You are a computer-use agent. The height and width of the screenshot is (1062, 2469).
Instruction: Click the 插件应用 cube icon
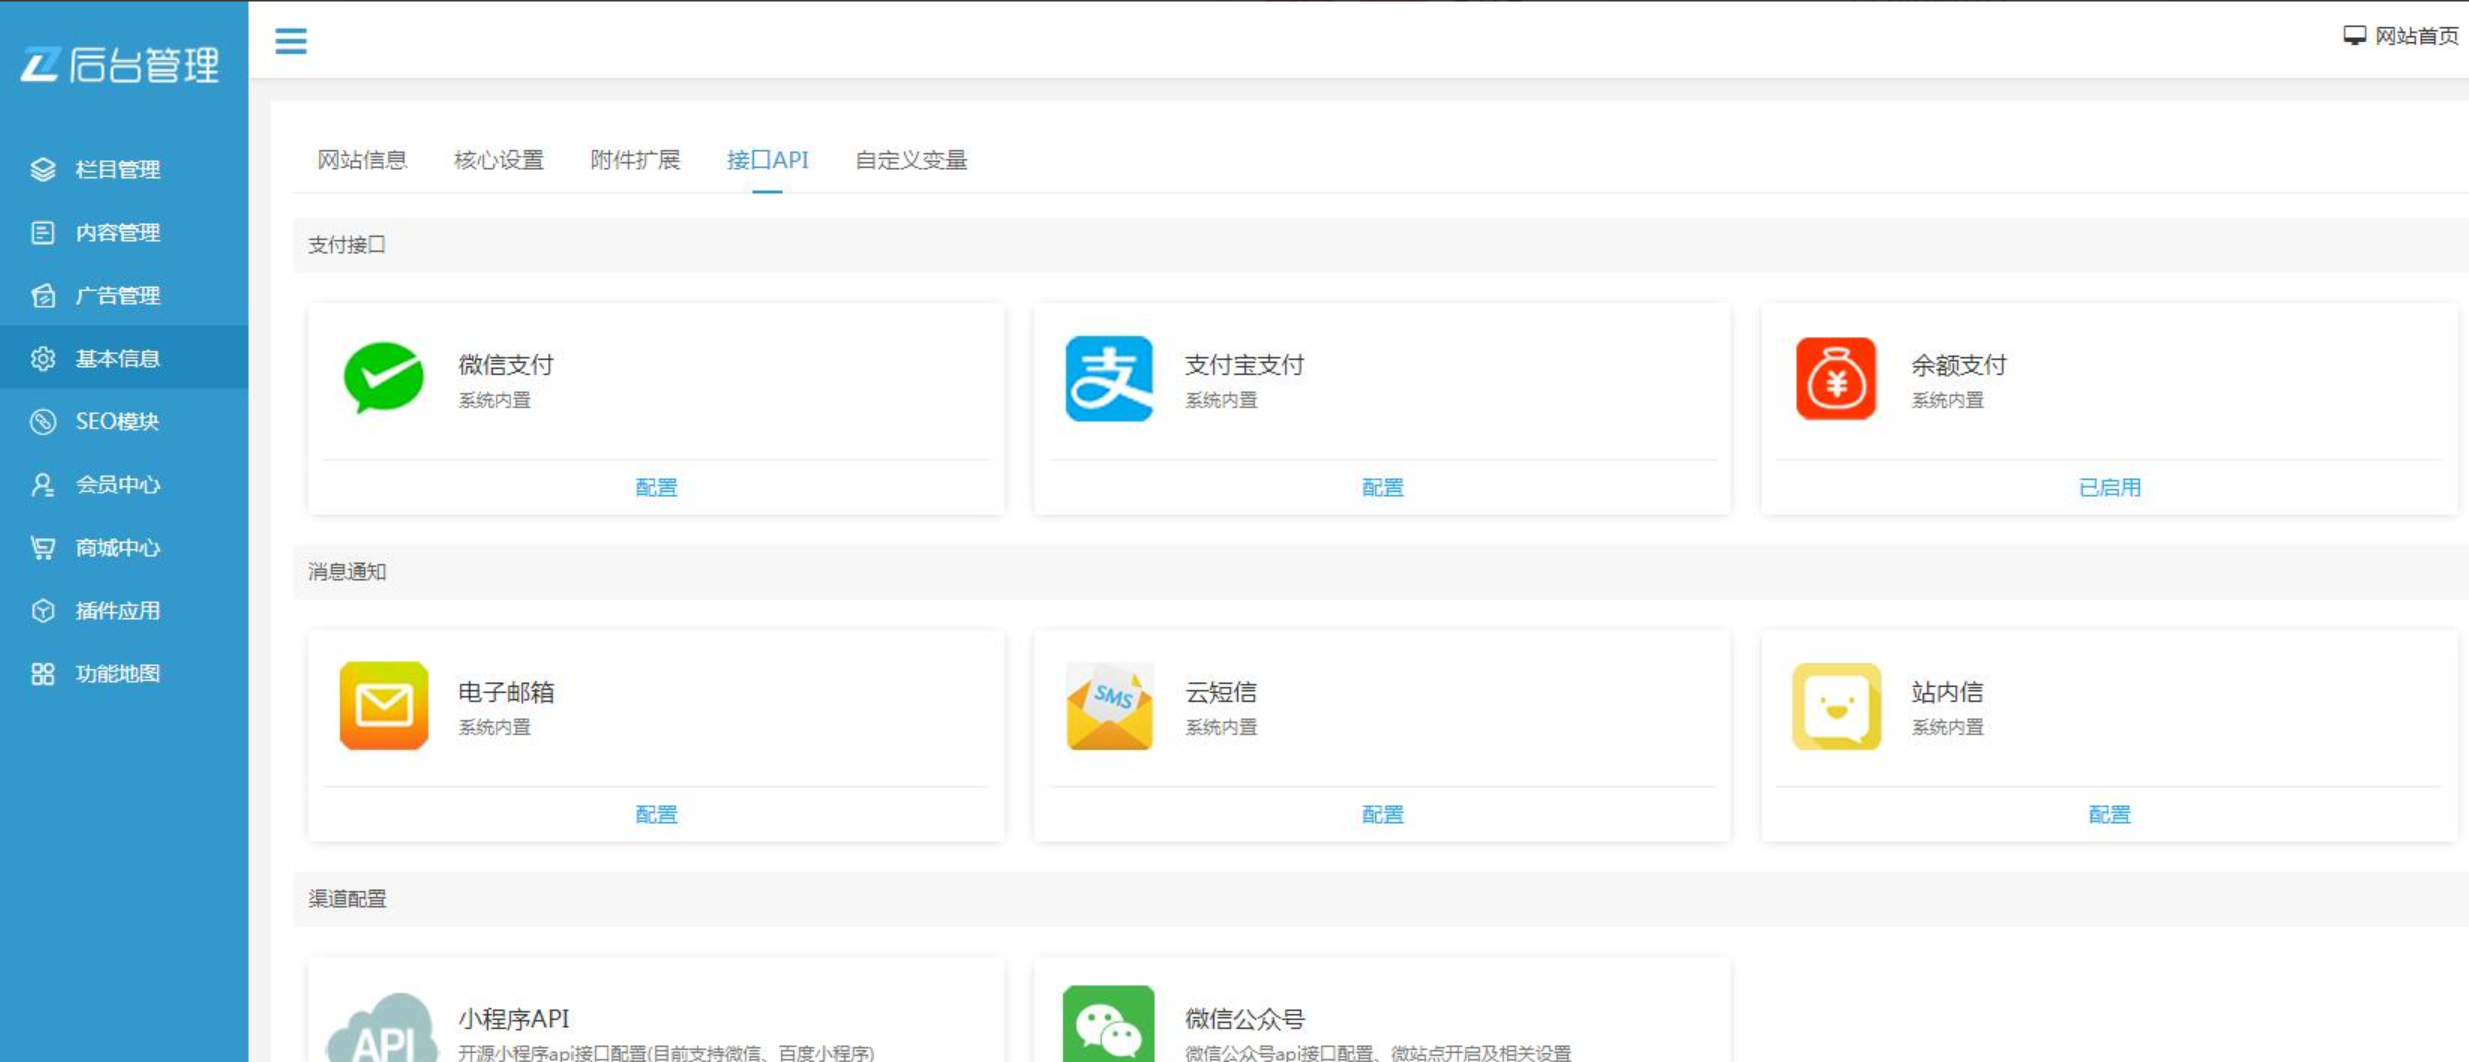43,610
